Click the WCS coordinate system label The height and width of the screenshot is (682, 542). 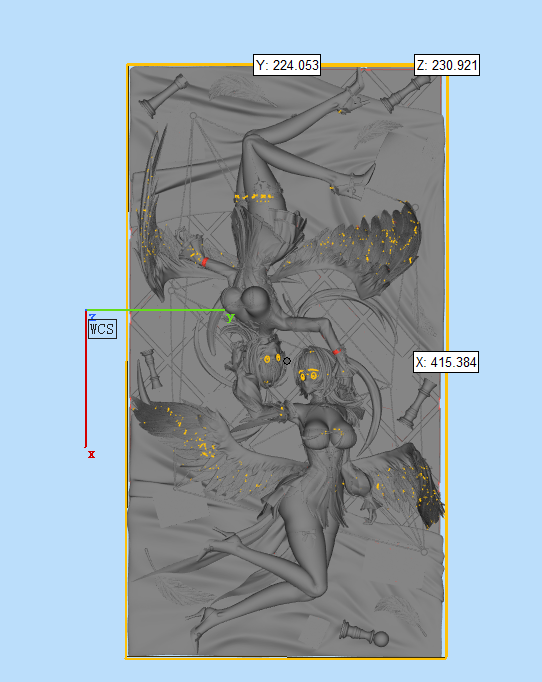click(103, 329)
